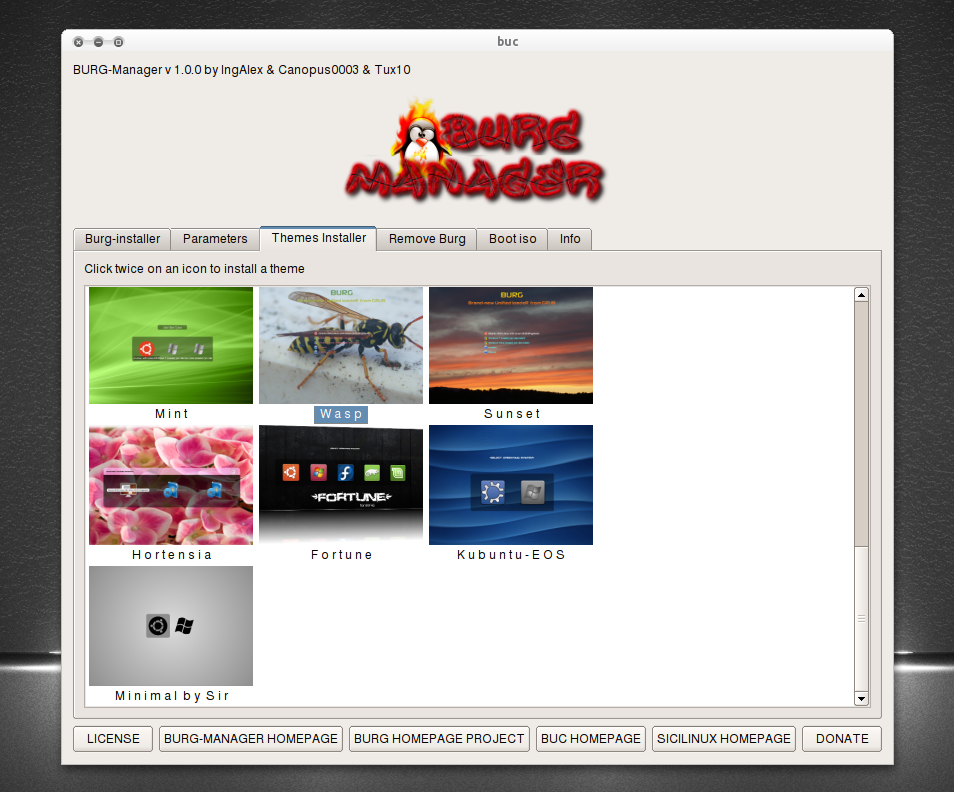Click the scrollbar up arrow

(861, 295)
